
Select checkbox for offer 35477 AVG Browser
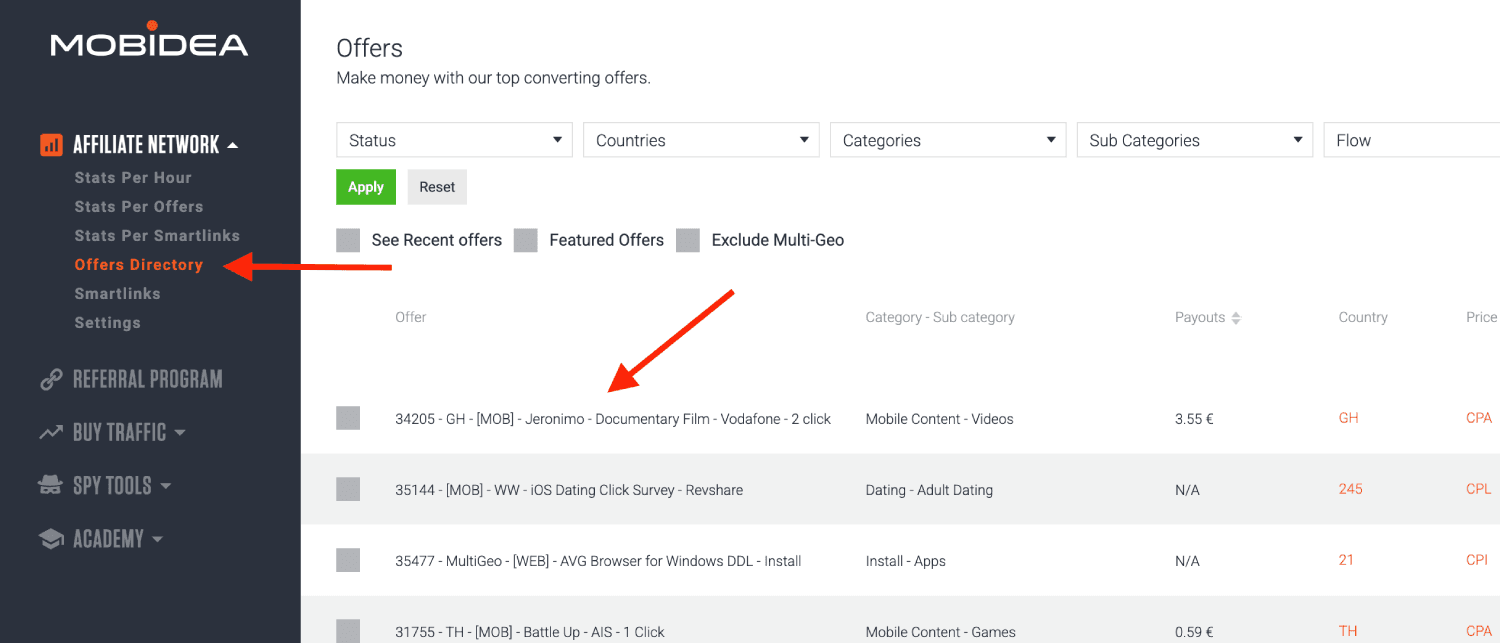coord(348,560)
